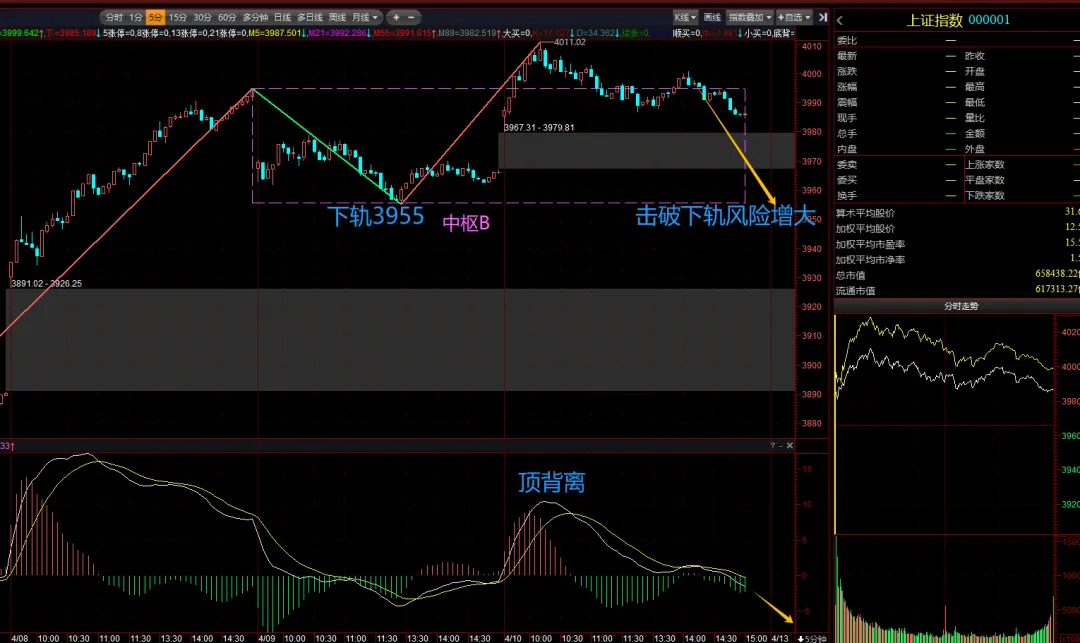Open 指数叠加 index overlay dropdown
Image resolution: width=1080 pixels, height=643 pixels.
tap(750, 17)
